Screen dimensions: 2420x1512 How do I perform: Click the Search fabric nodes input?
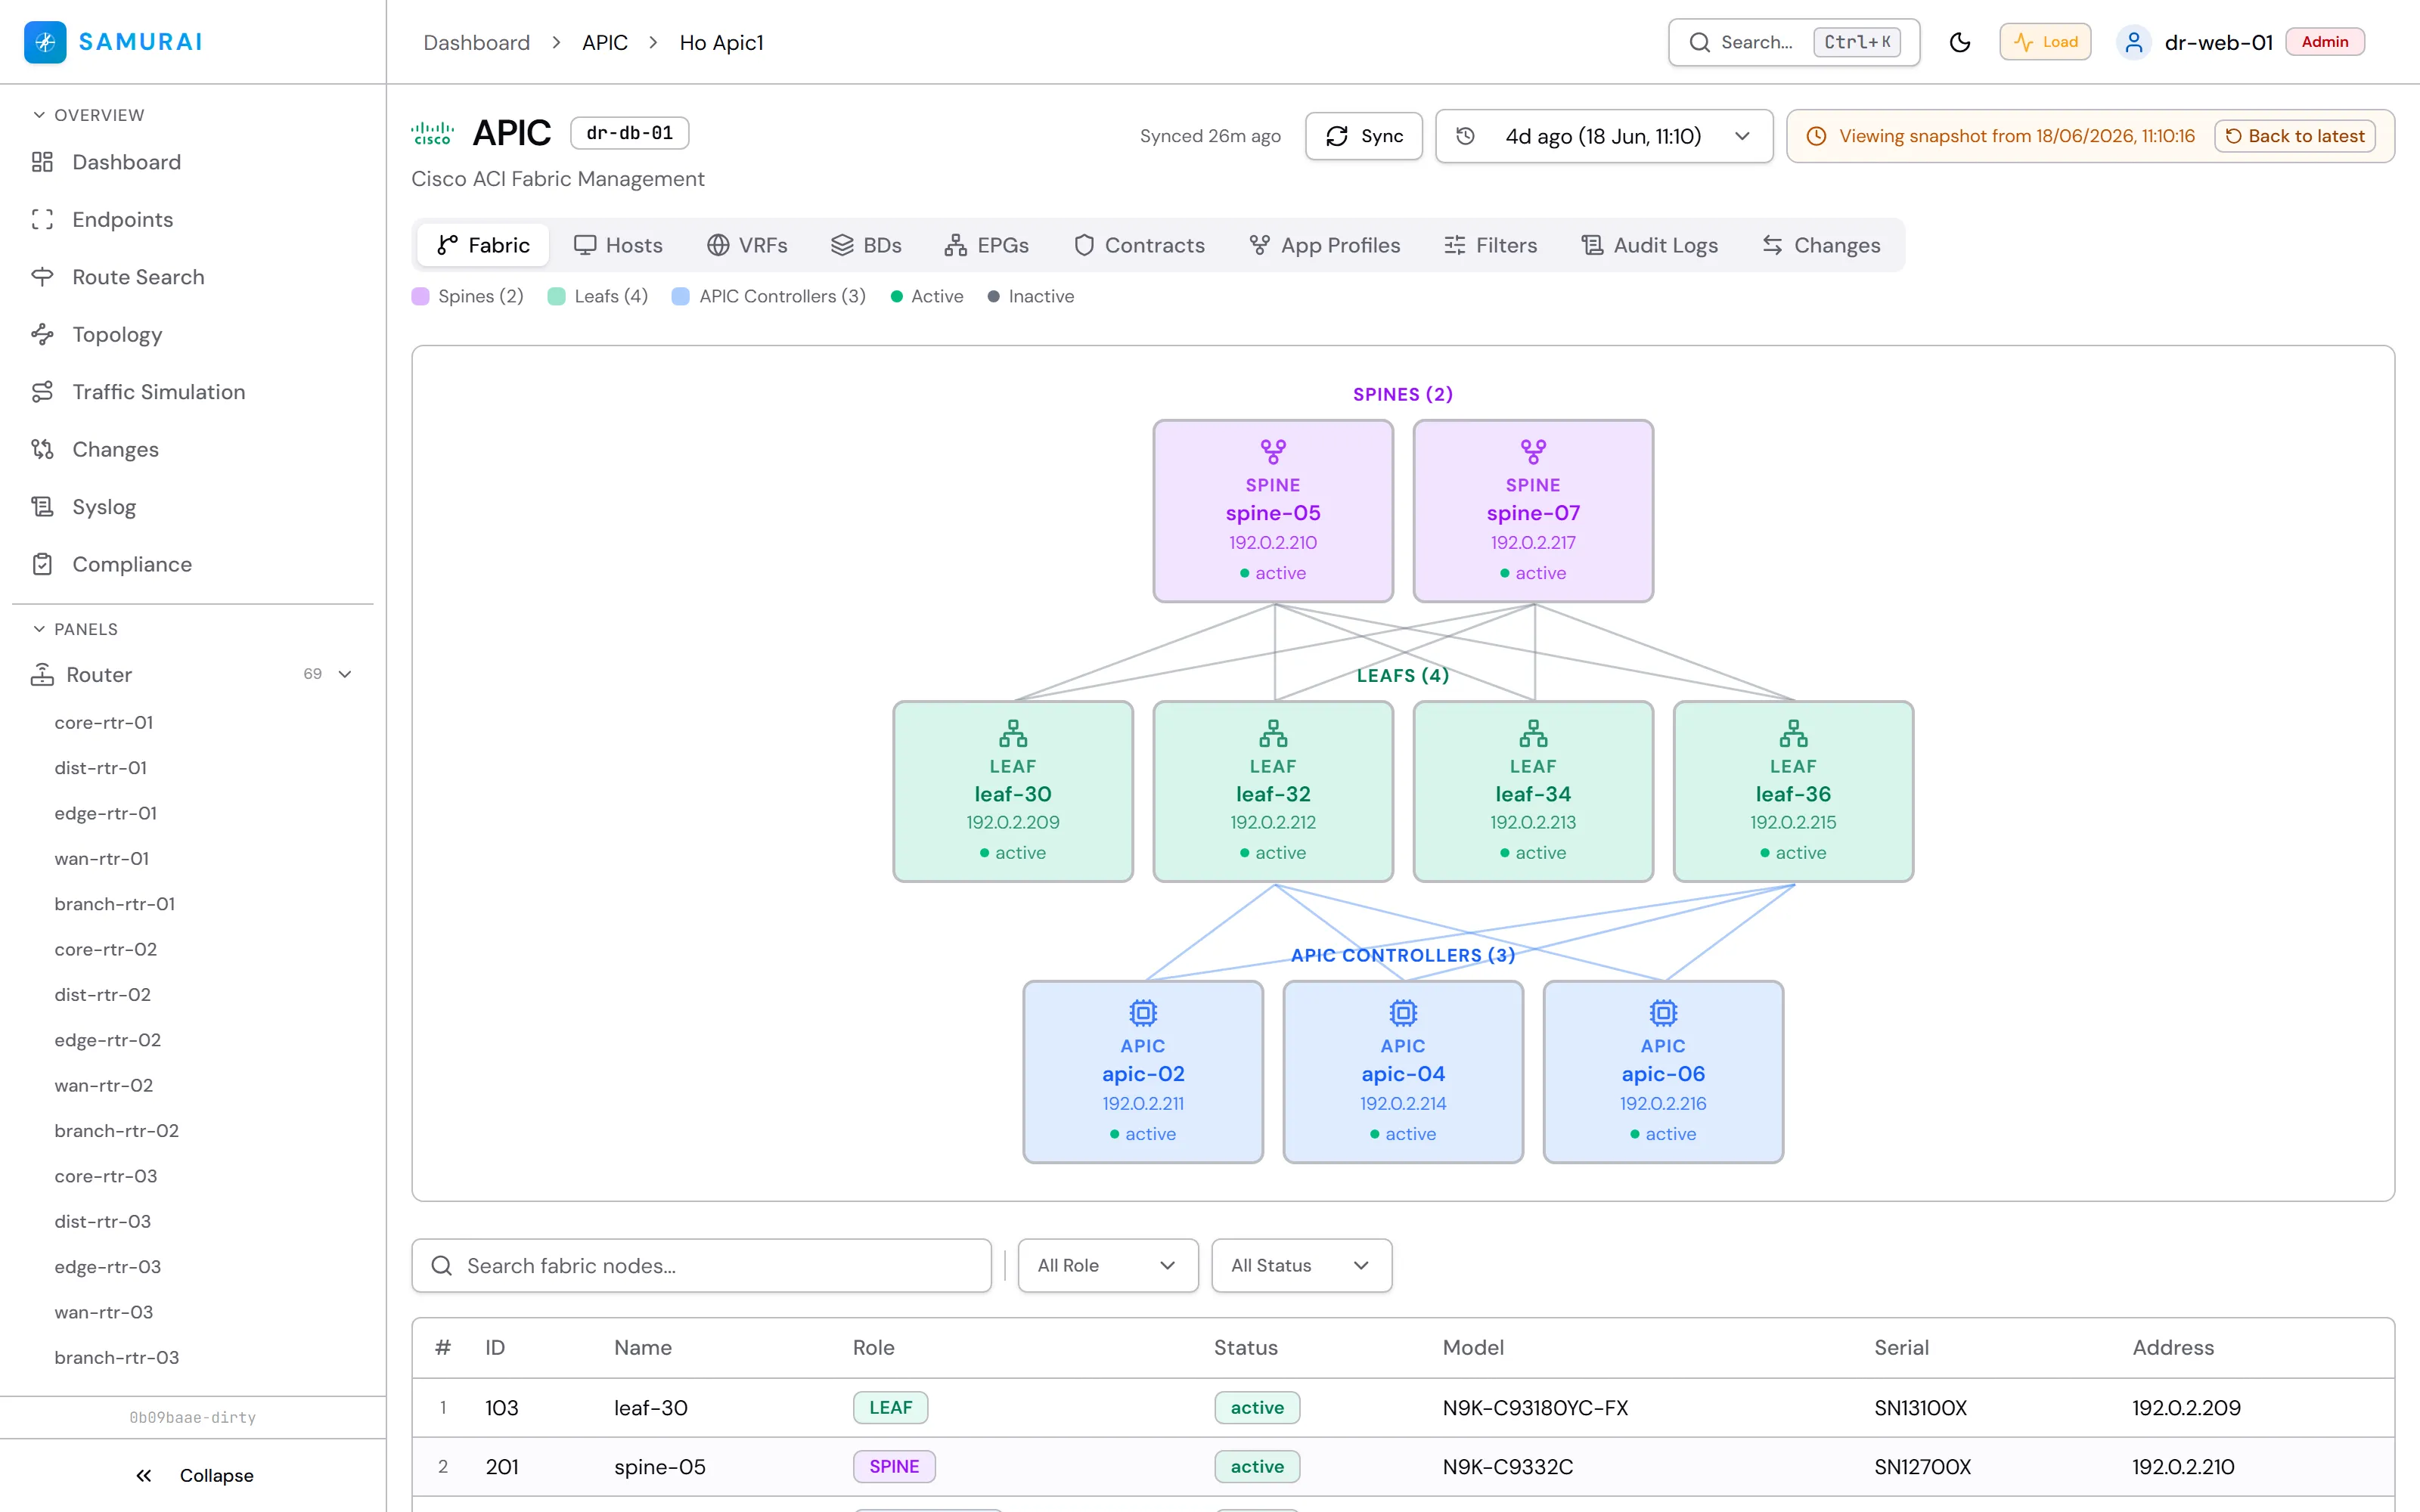[701, 1266]
